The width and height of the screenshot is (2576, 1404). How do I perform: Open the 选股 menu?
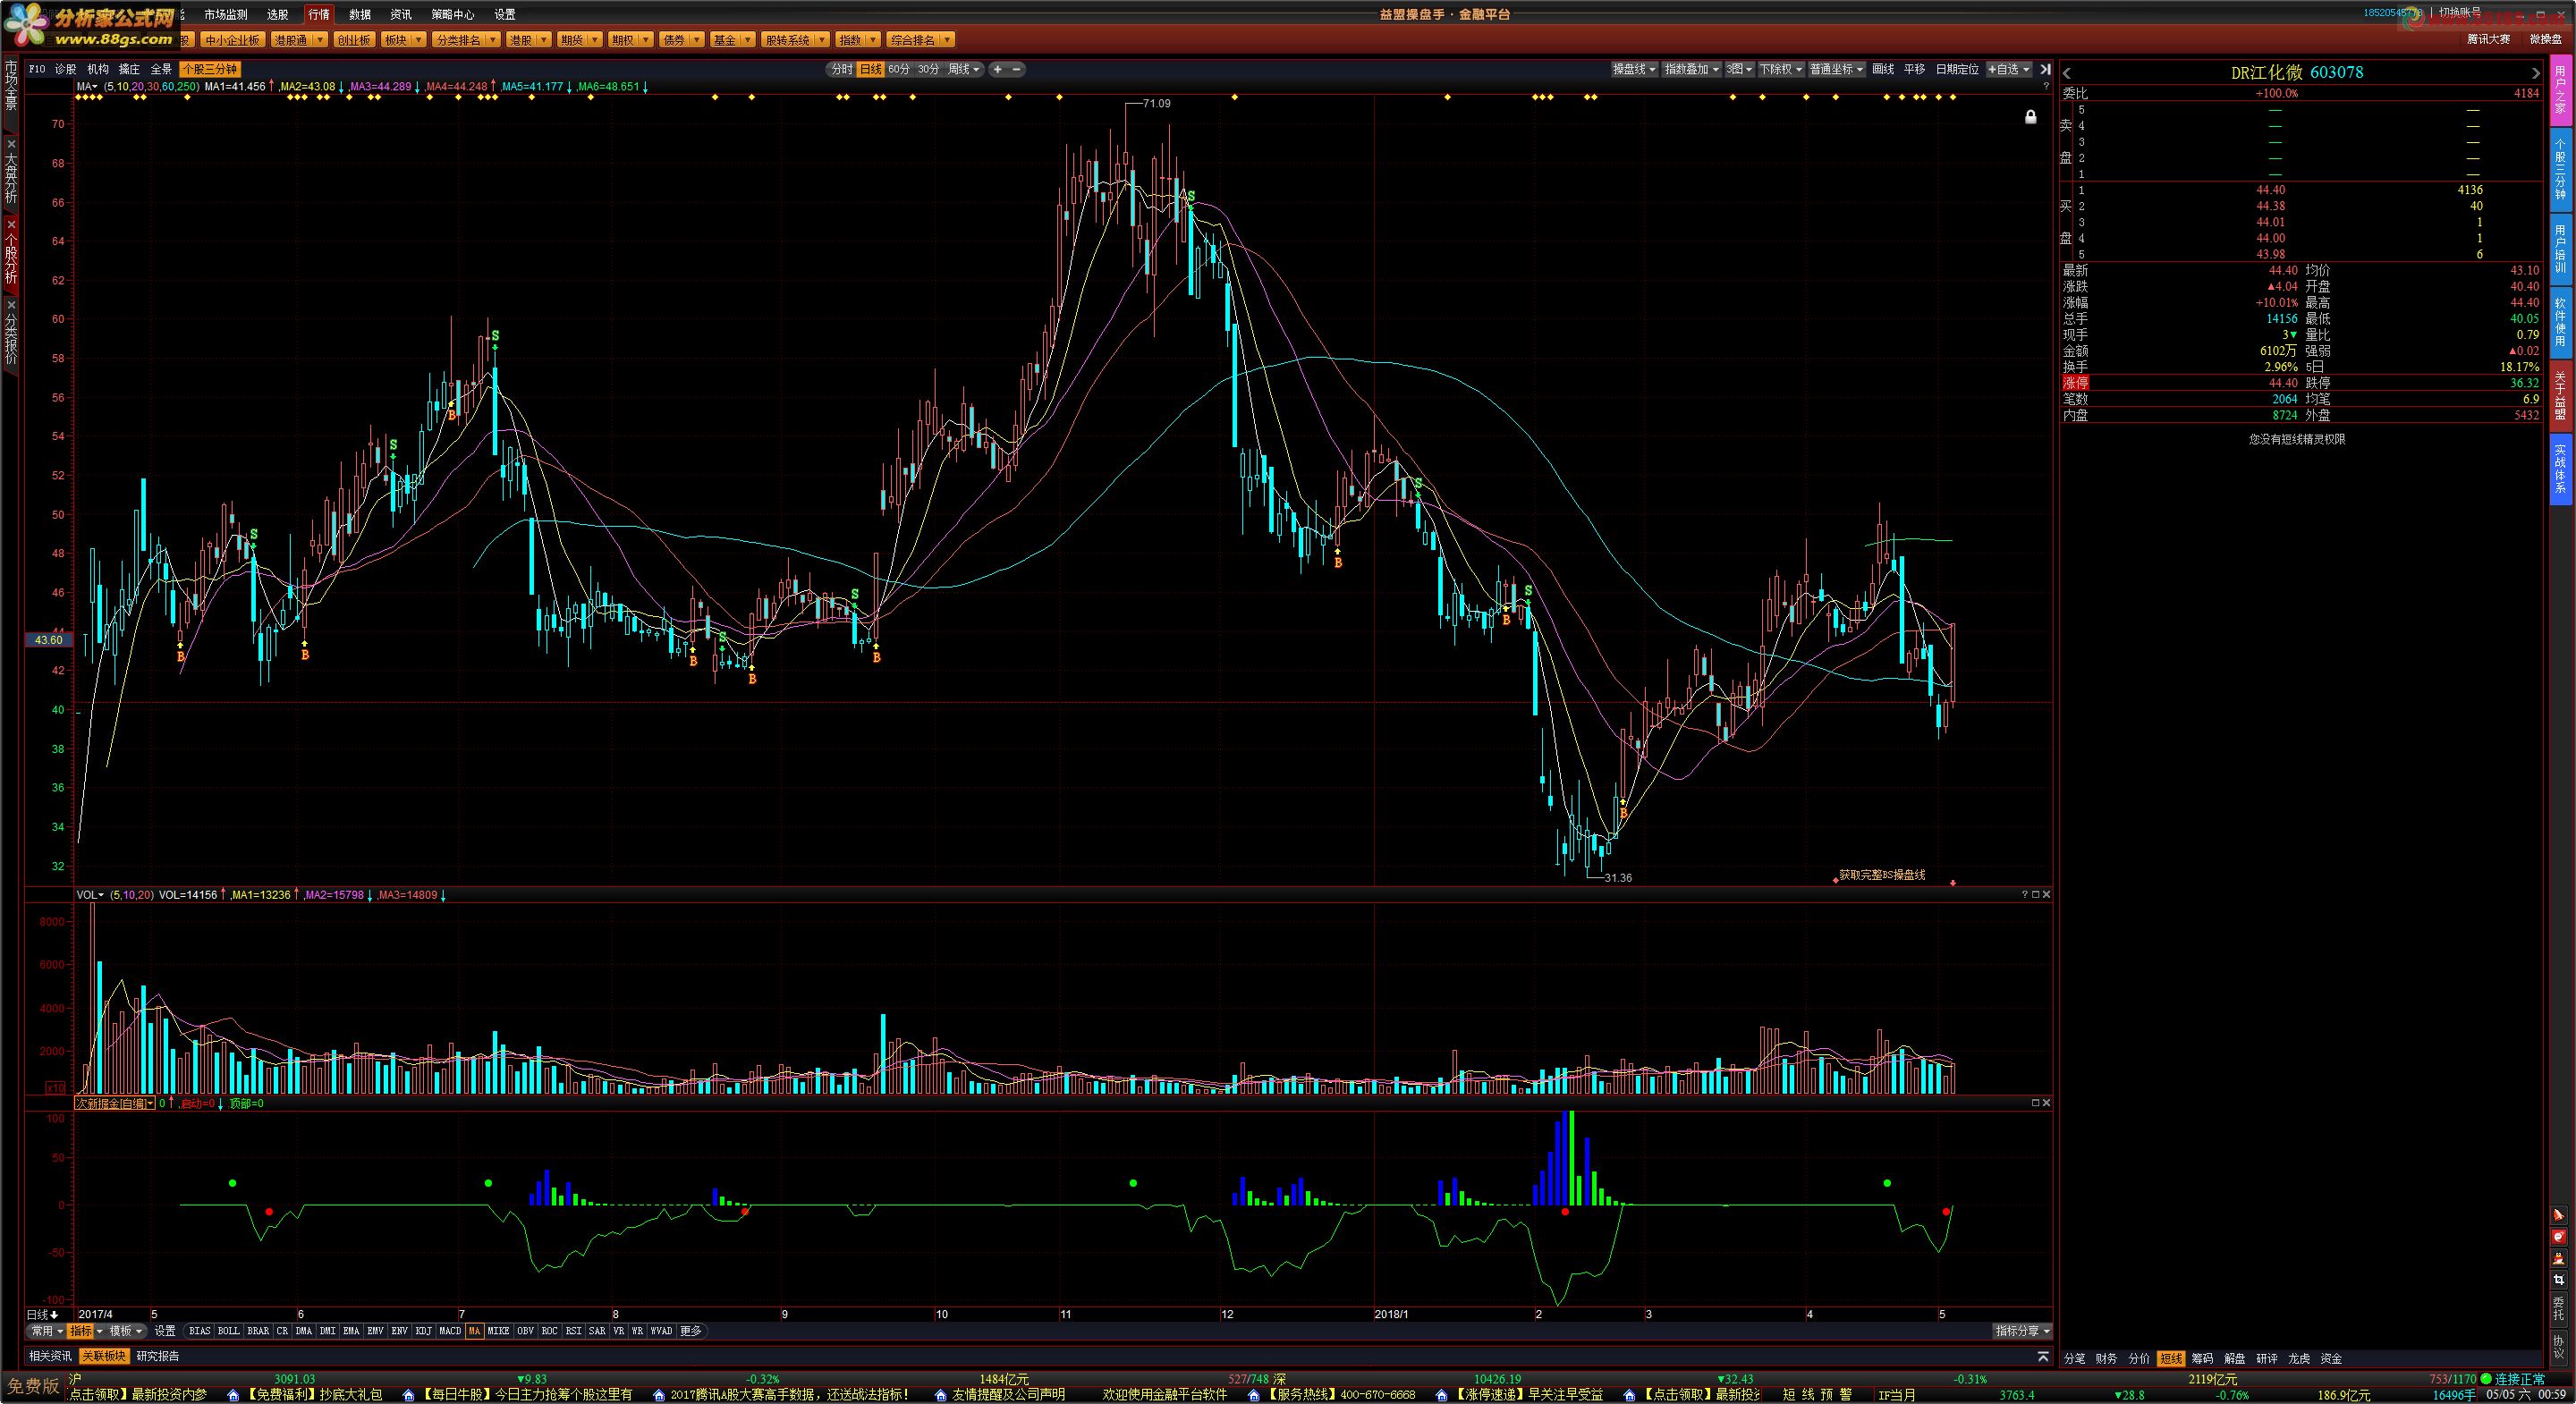(278, 14)
